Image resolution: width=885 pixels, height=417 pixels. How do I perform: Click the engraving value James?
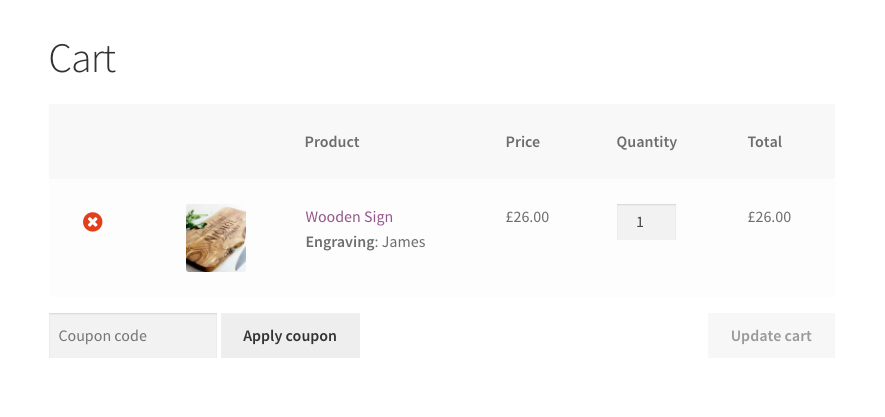pos(404,242)
